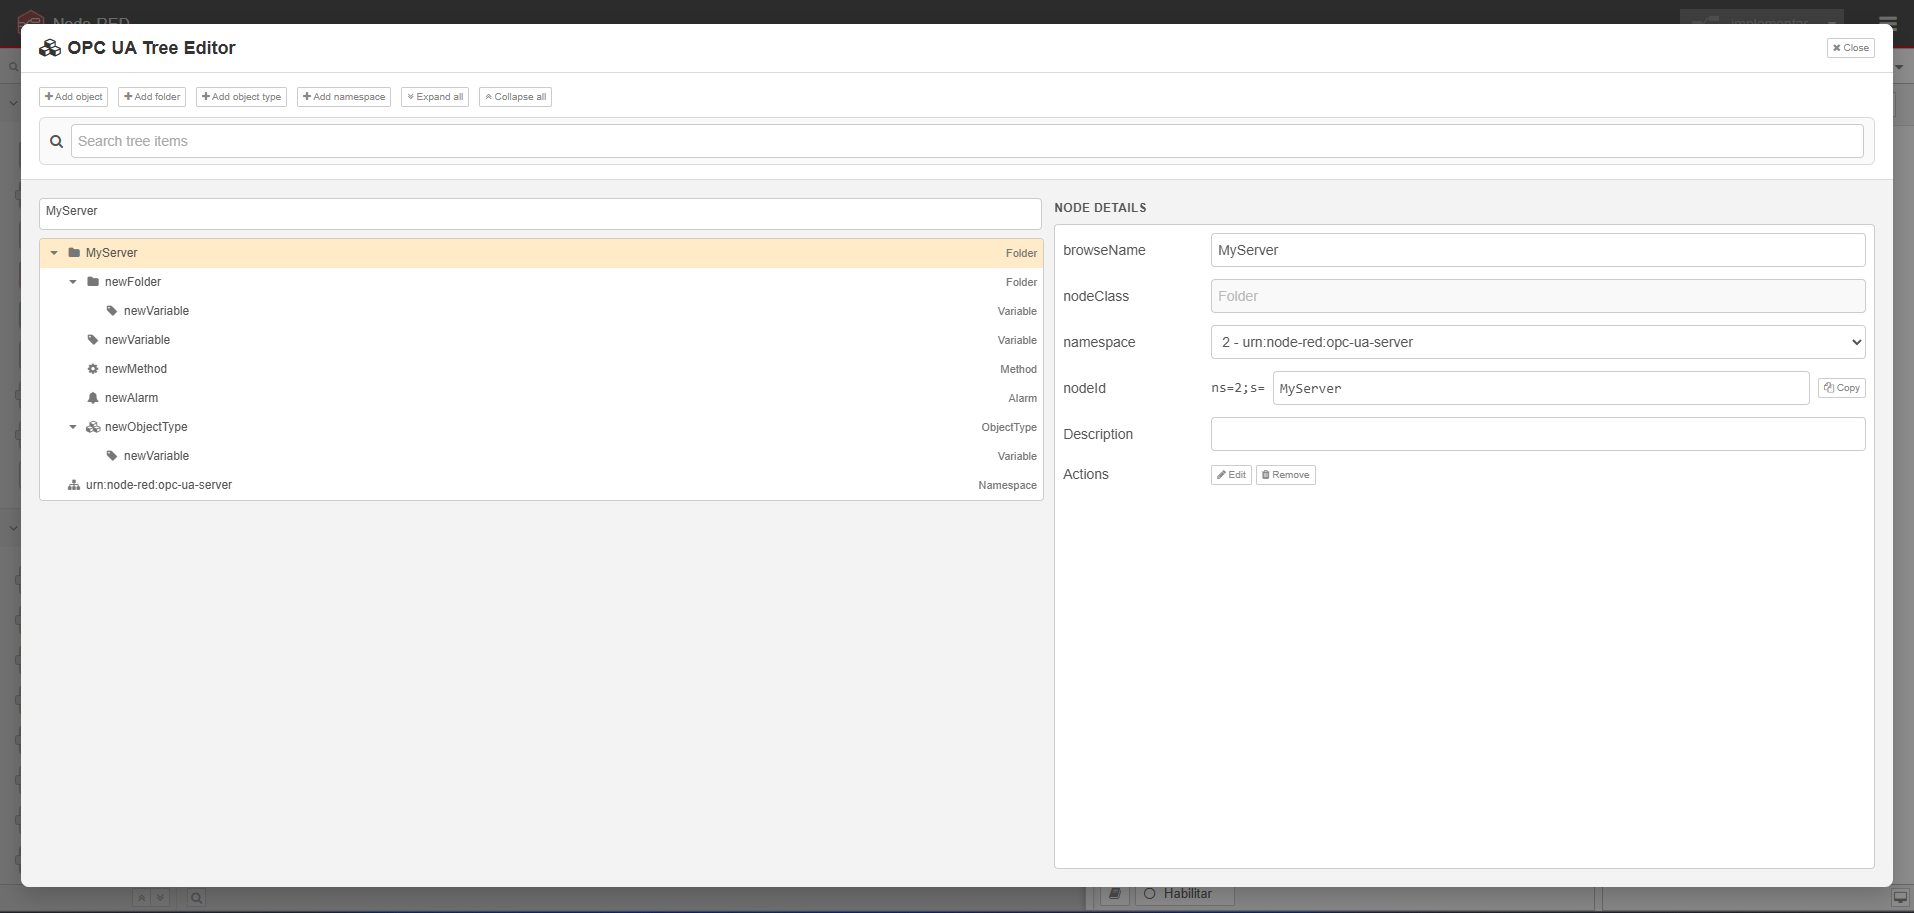Viewport: 1914px width, 913px height.
Task: Add a new object to the tree
Action: point(73,97)
